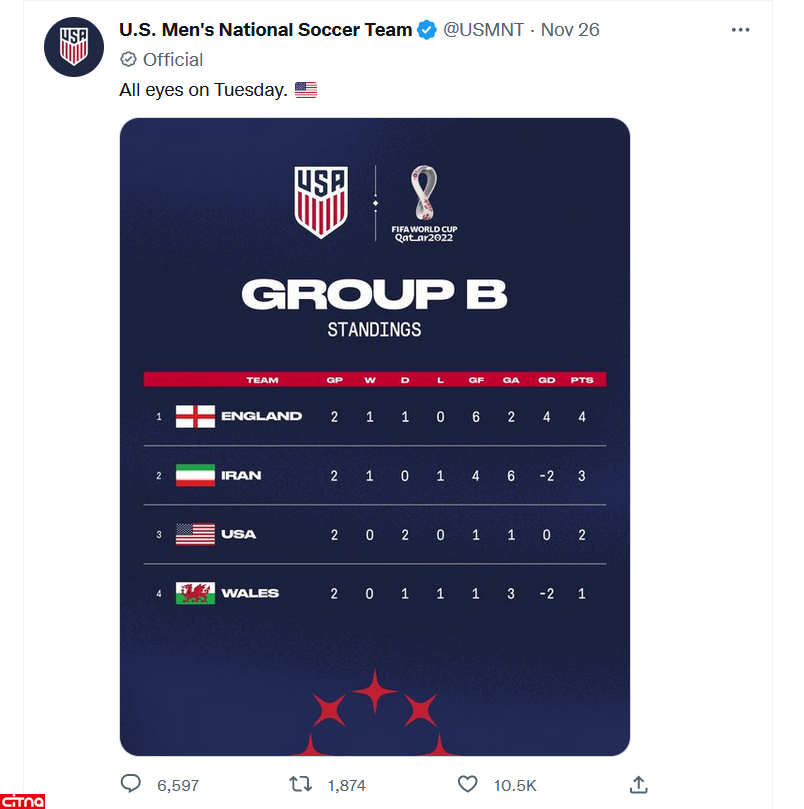Like the tweet with the heart icon

click(x=467, y=785)
